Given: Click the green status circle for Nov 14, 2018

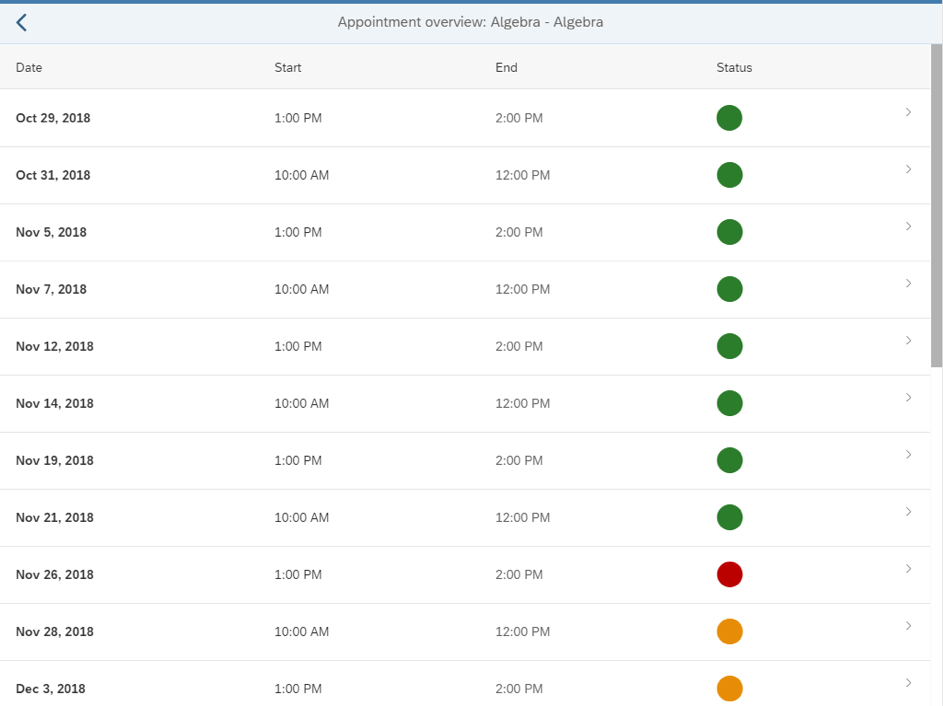Looking at the screenshot, I should click(x=730, y=404).
